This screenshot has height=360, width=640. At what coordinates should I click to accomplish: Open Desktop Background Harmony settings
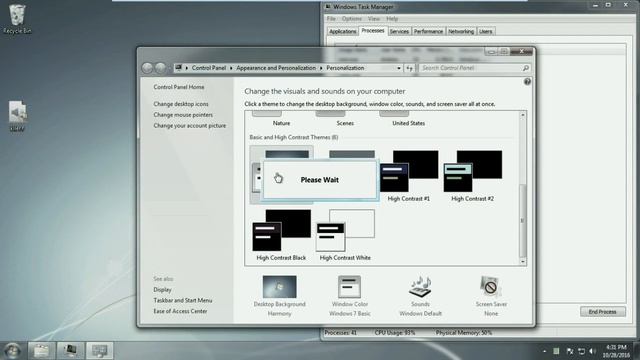coord(280,296)
